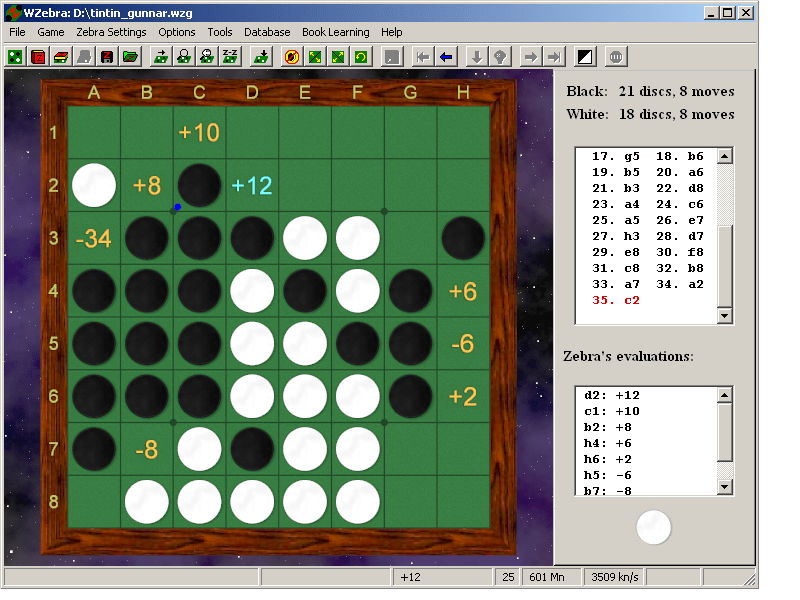
Task: Click the floppy disk save game icon
Action: pos(107,57)
